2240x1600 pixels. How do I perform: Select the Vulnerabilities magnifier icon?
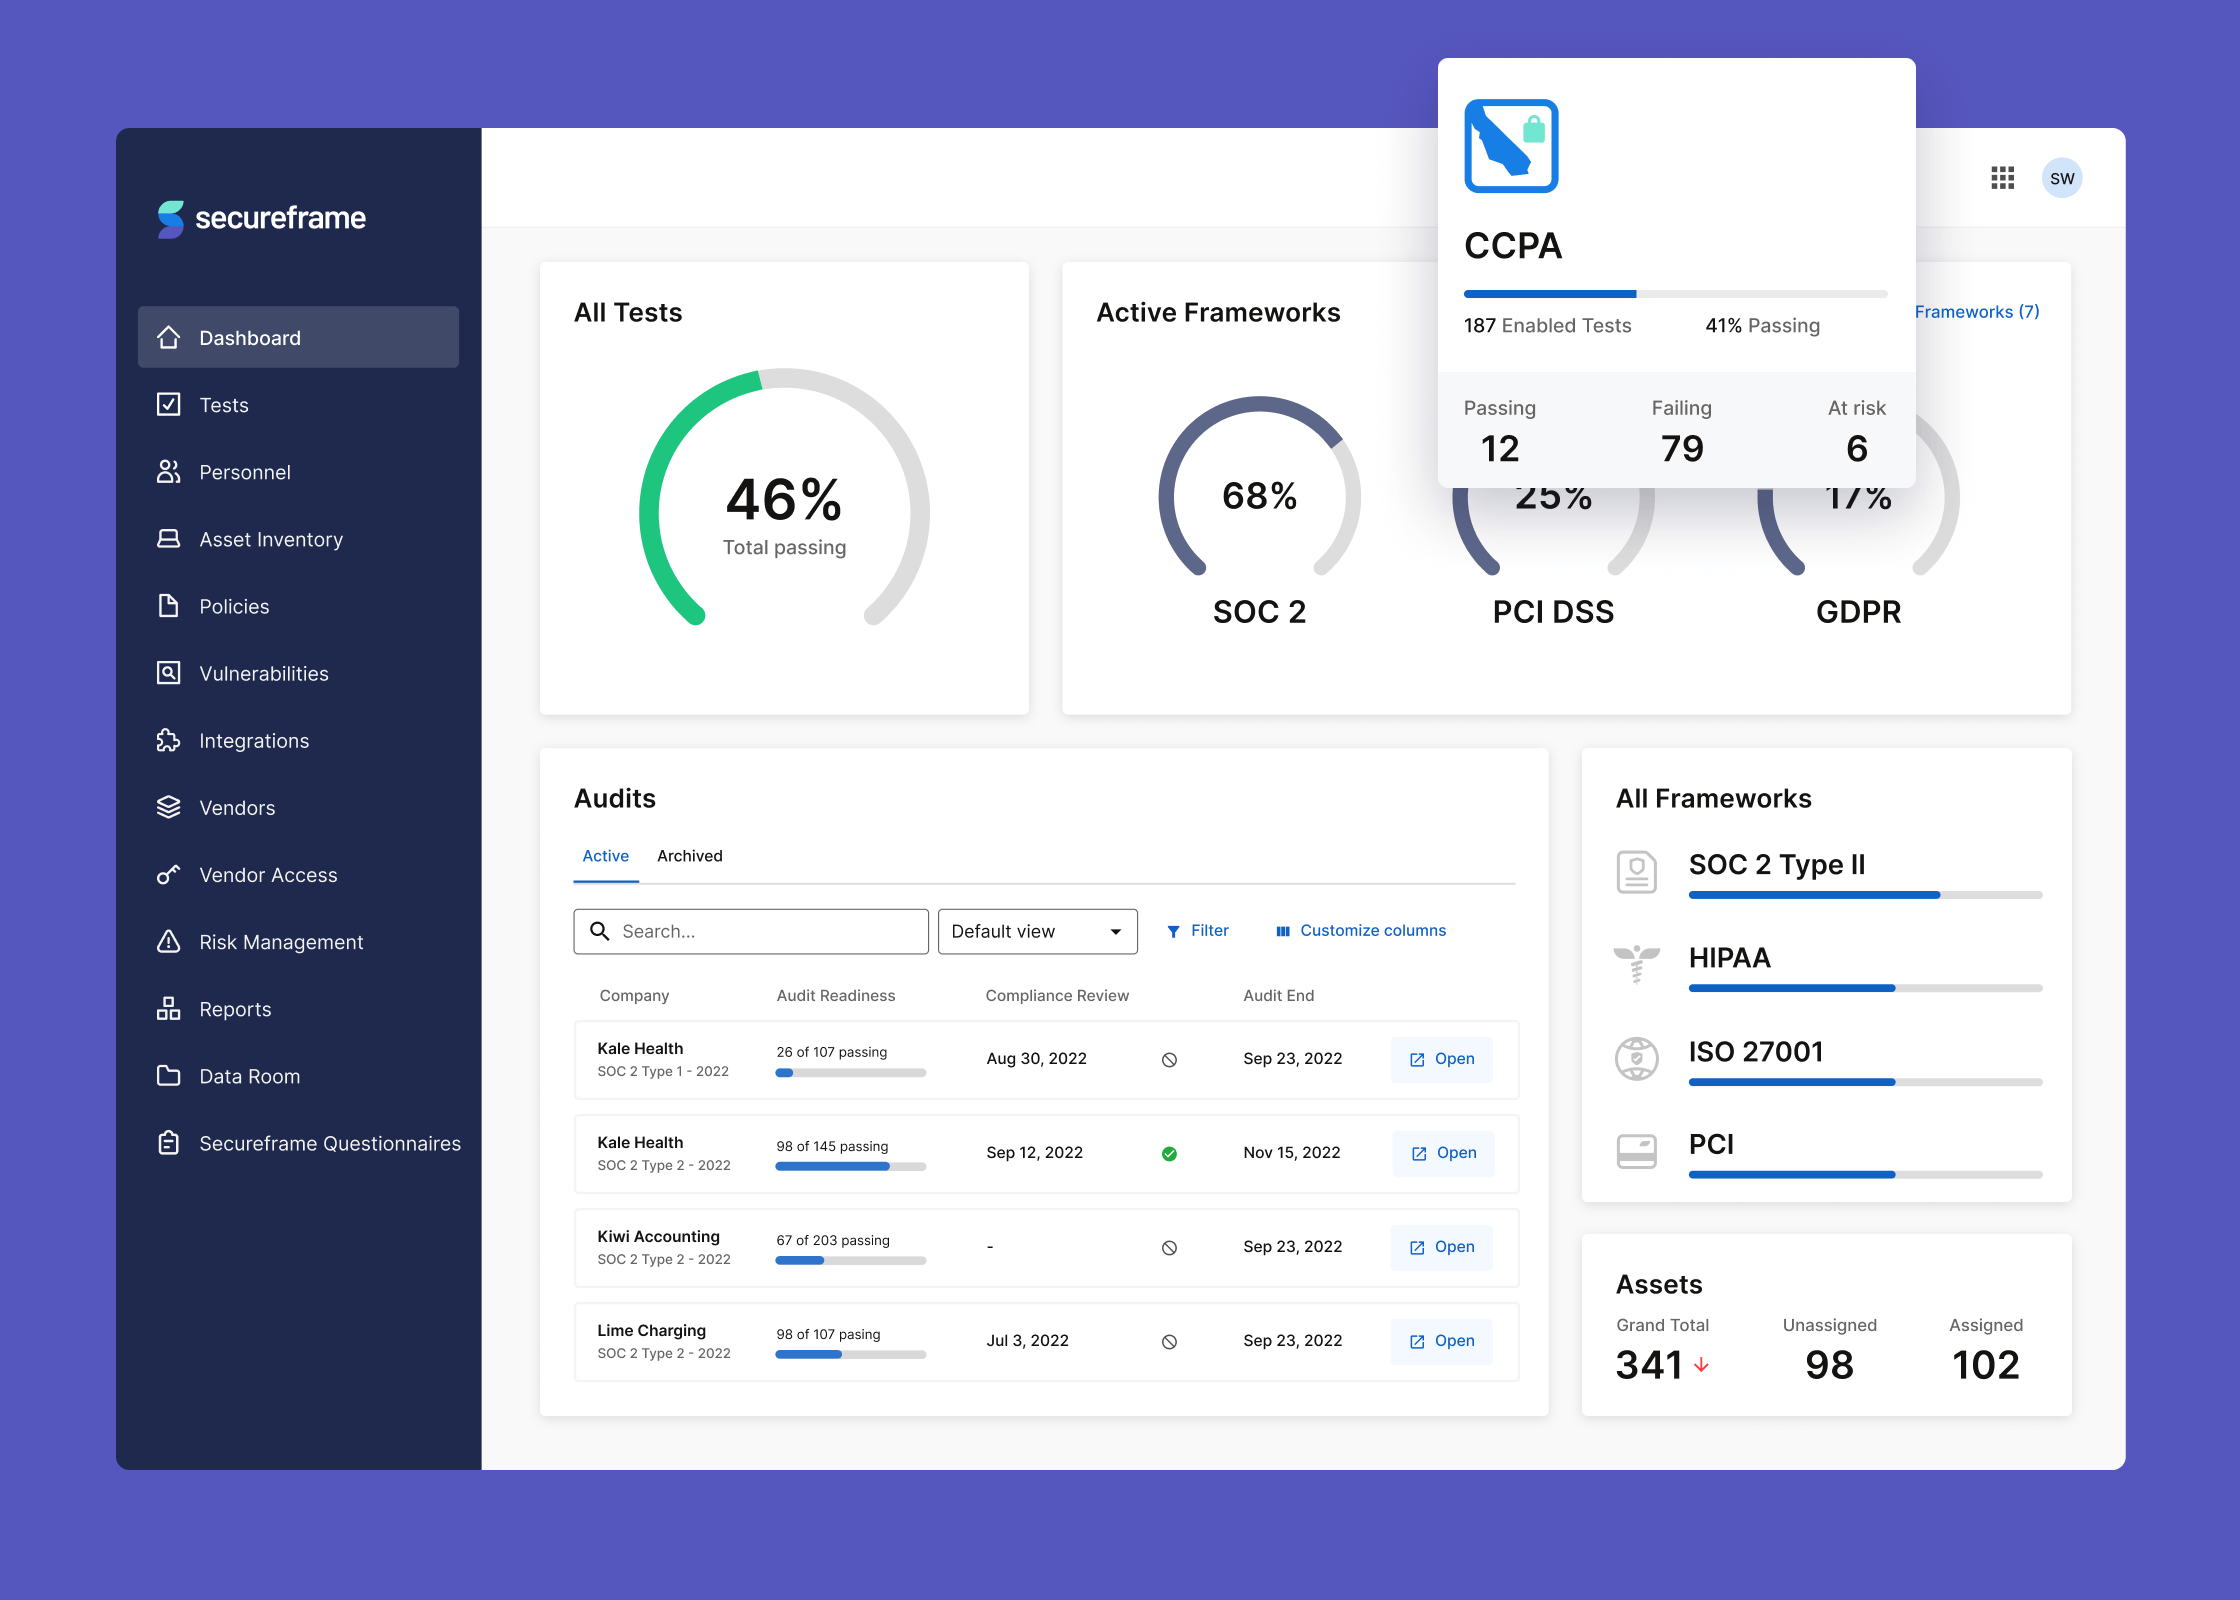pyautogui.click(x=168, y=673)
